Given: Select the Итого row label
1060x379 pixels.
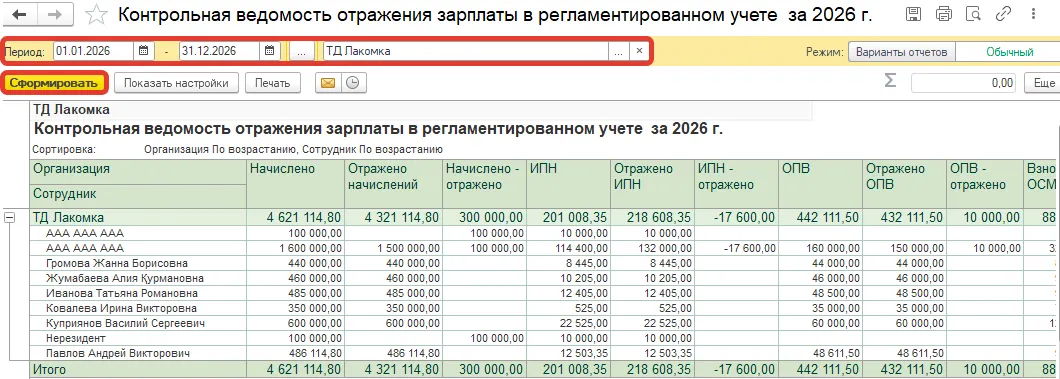Looking at the screenshot, I should 138,369.
